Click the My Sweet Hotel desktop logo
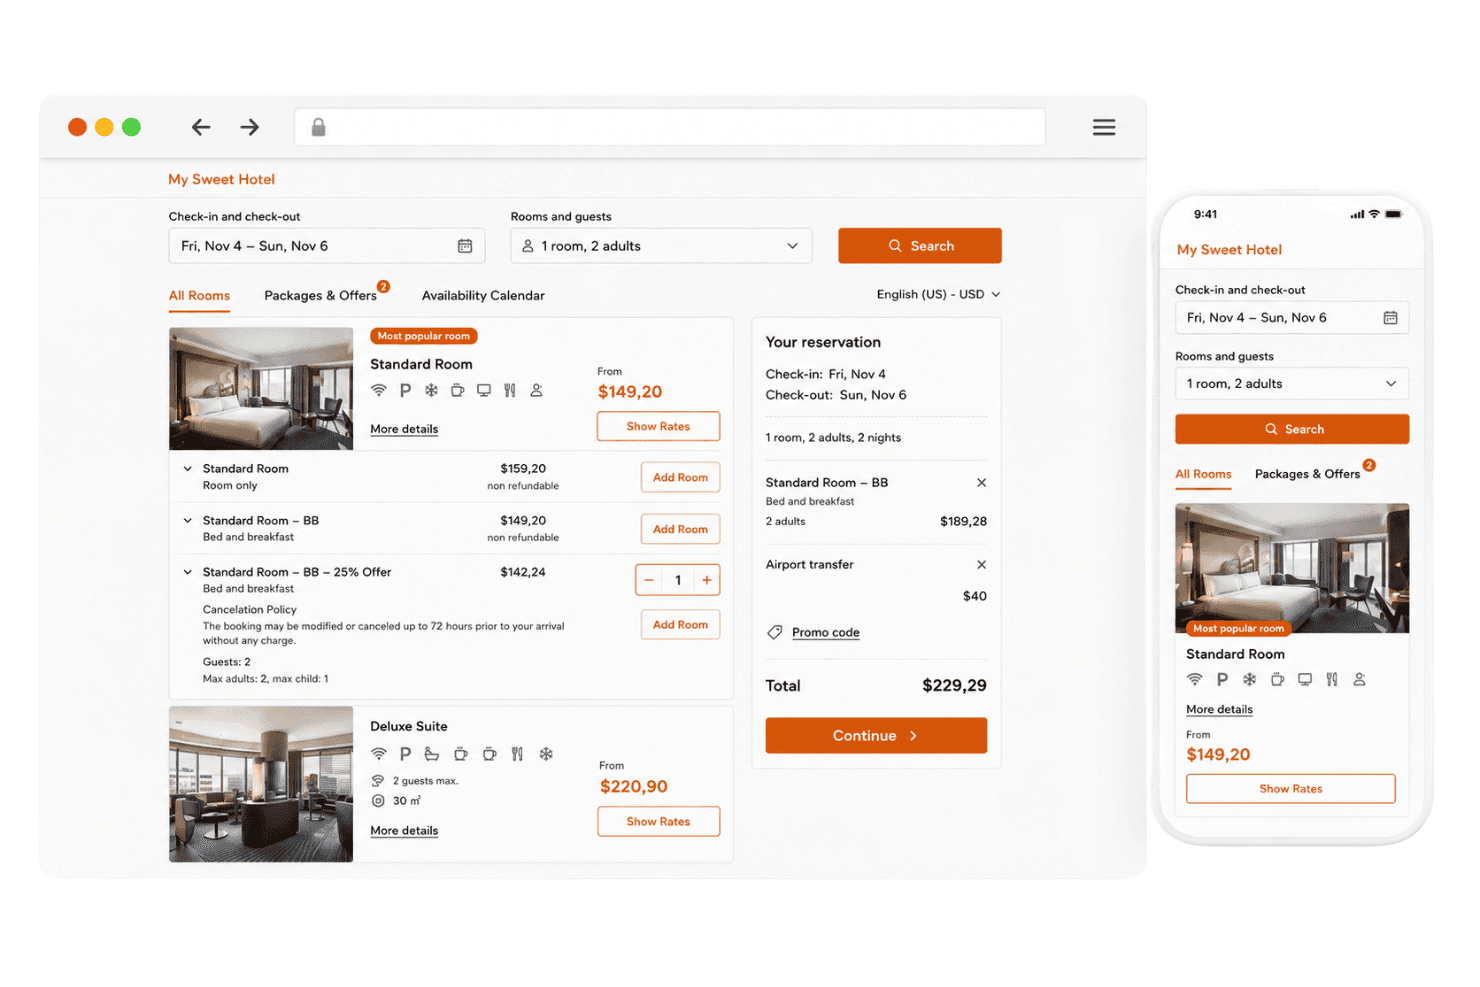Image resolution: width=1480 pixels, height=987 pixels. click(222, 180)
